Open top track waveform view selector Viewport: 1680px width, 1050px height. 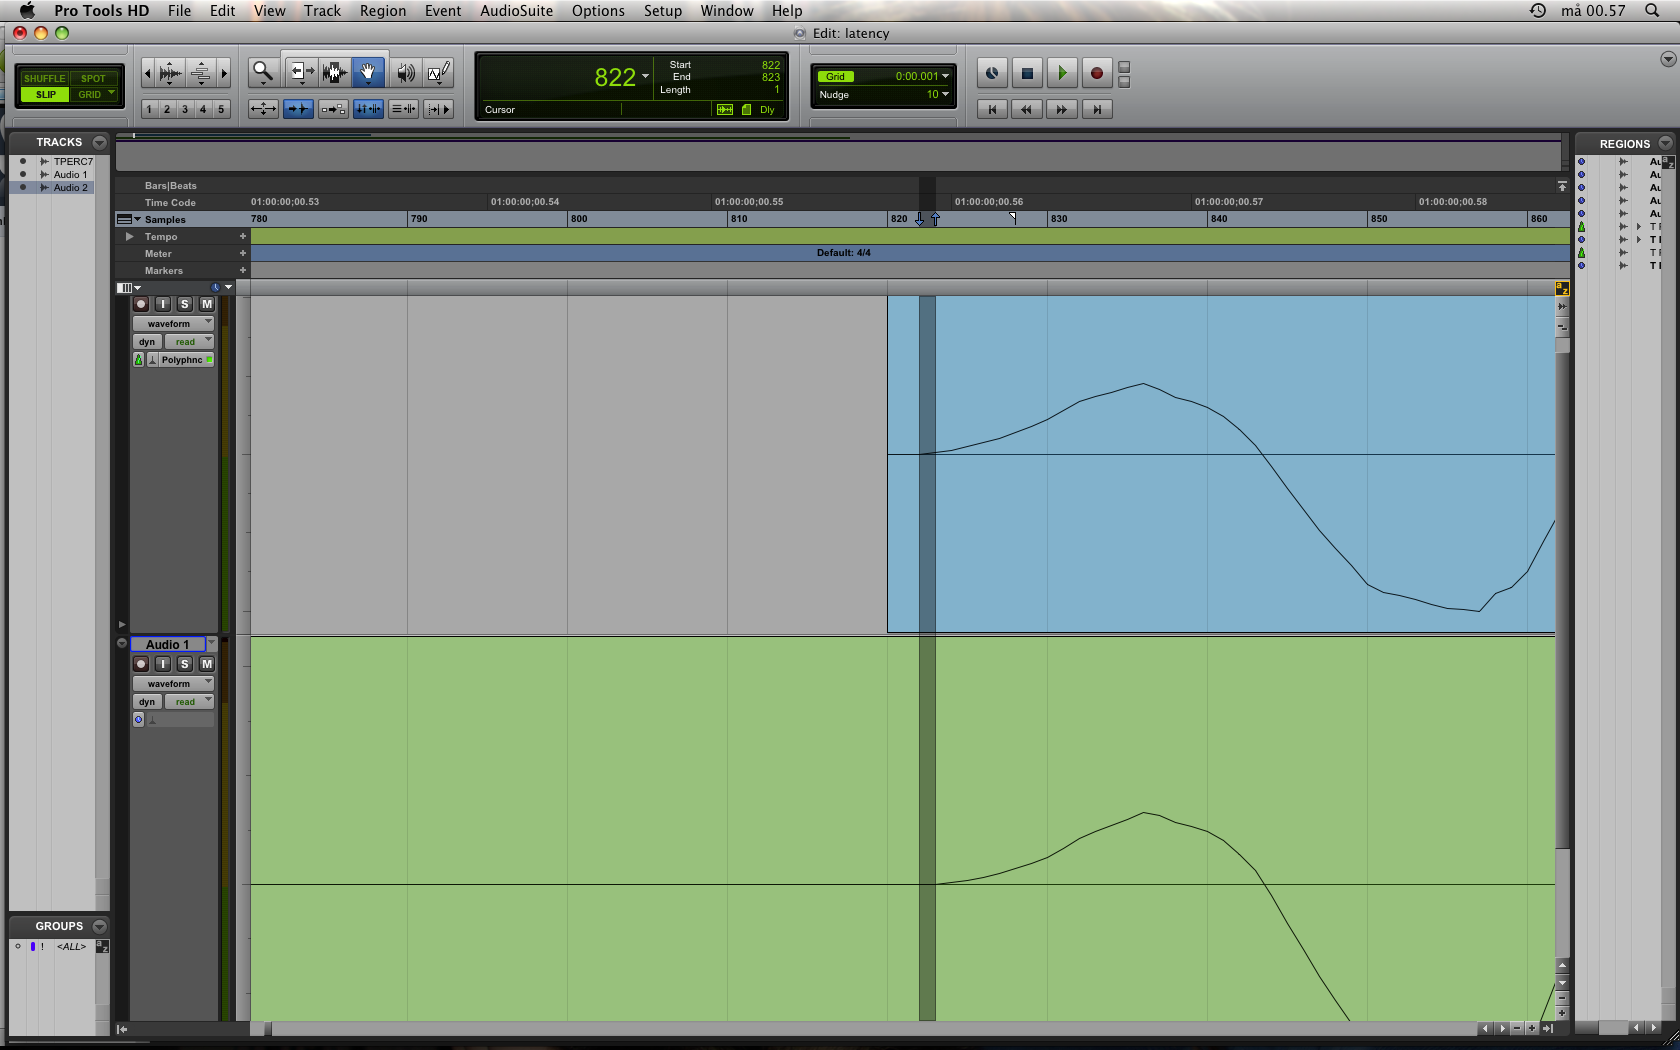(174, 324)
